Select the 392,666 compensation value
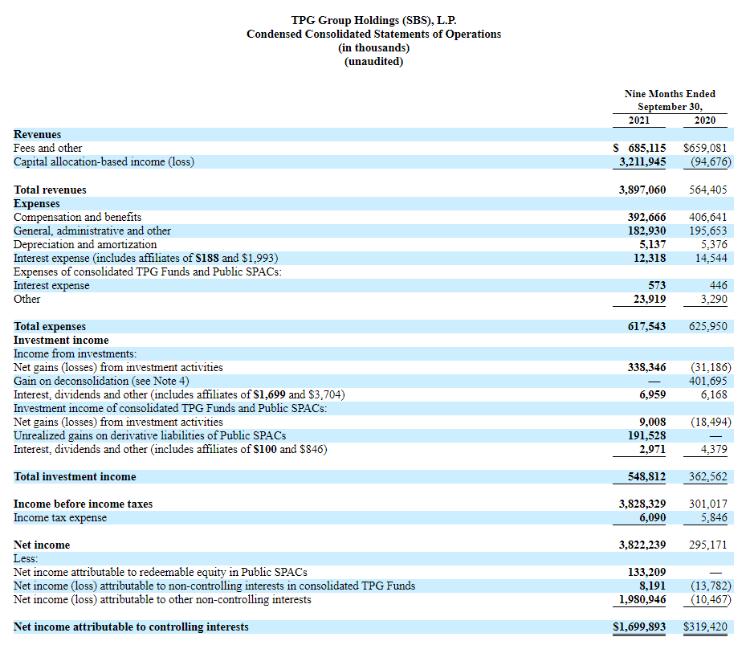Screen dimensions: 750x645 point(647,217)
